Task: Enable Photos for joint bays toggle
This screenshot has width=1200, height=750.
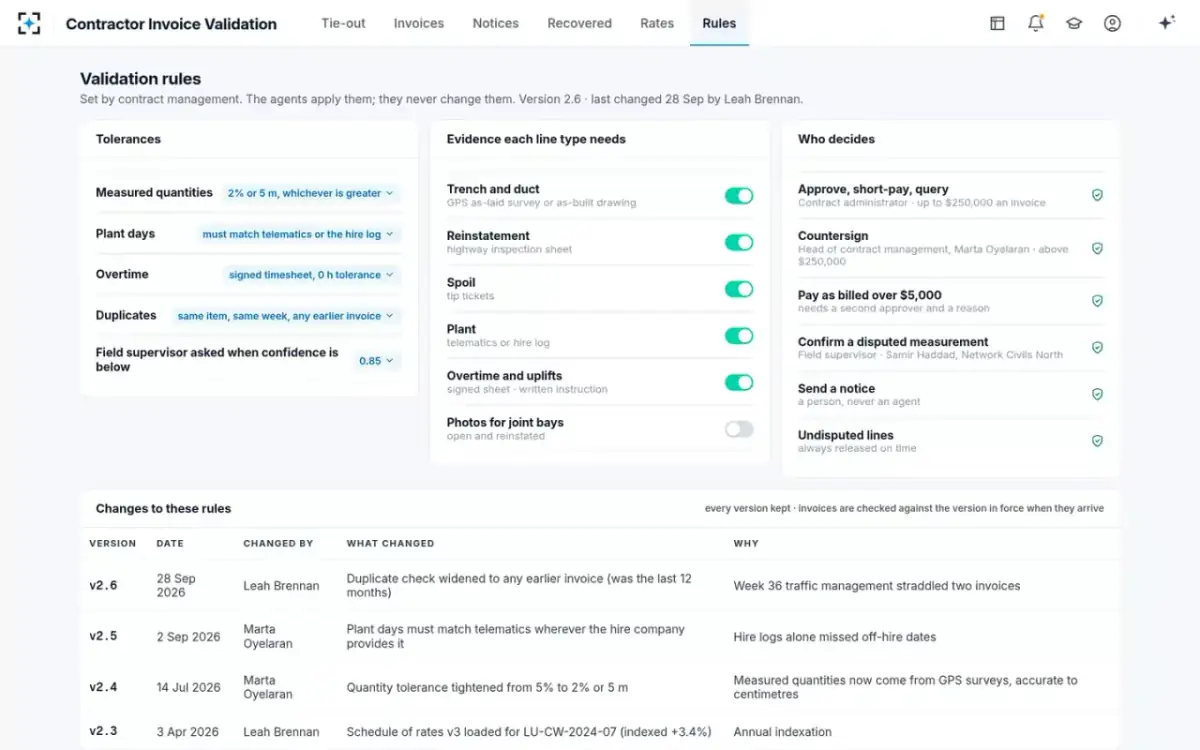Action: pos(739,429)
